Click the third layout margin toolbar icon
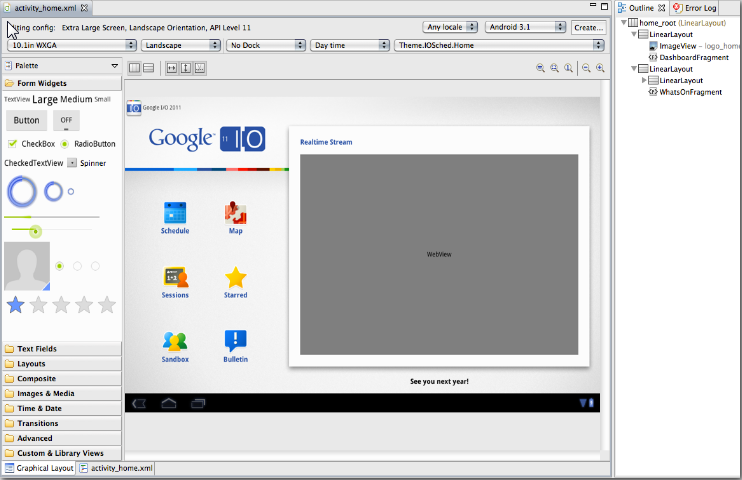 (x=200, y=68)
